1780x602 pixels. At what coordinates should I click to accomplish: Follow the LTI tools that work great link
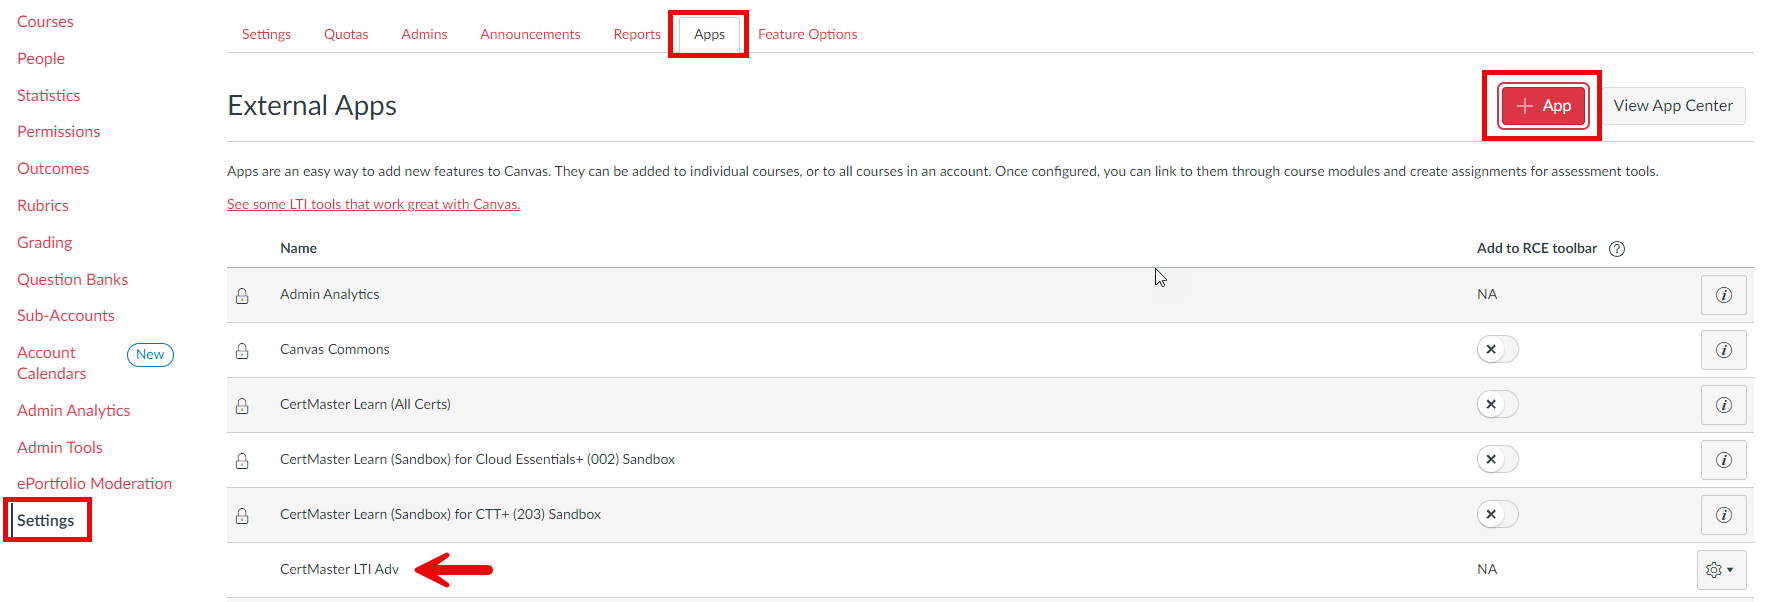click(374, 204)
